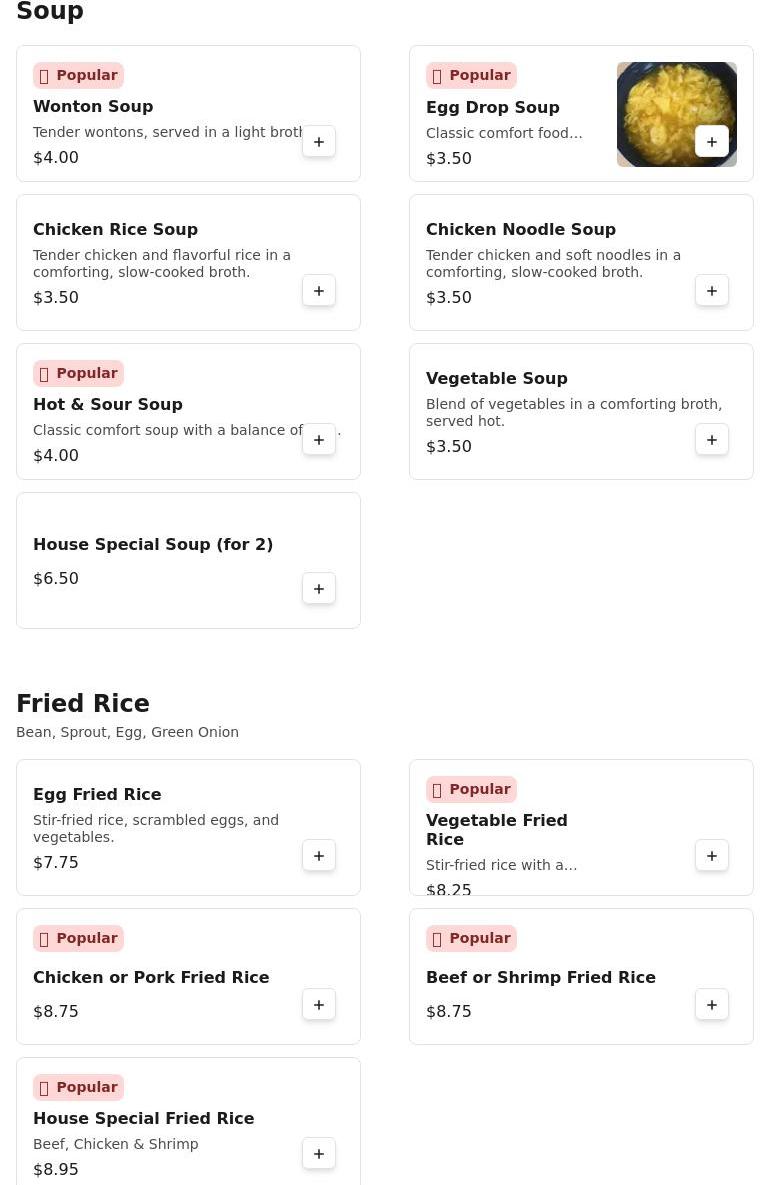
Task: Add Wonton Soup to the order
Action: click(319, 142)
